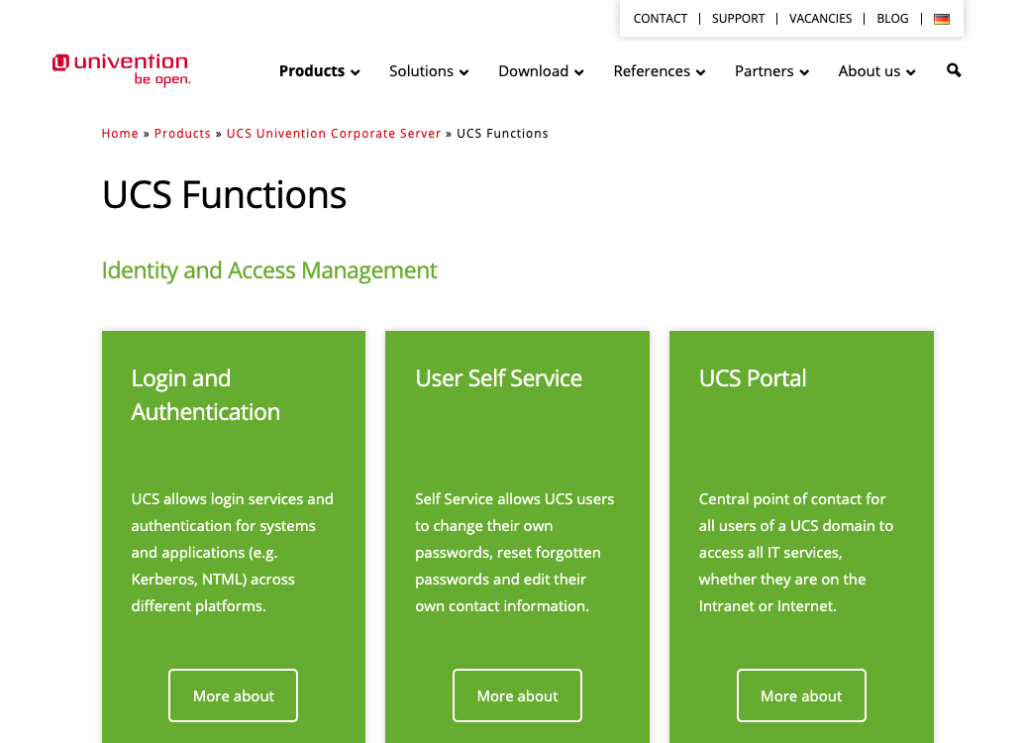Click the Identity and Access Management heading
Viewport: 1024px width, 743px height.
(269, 270)
